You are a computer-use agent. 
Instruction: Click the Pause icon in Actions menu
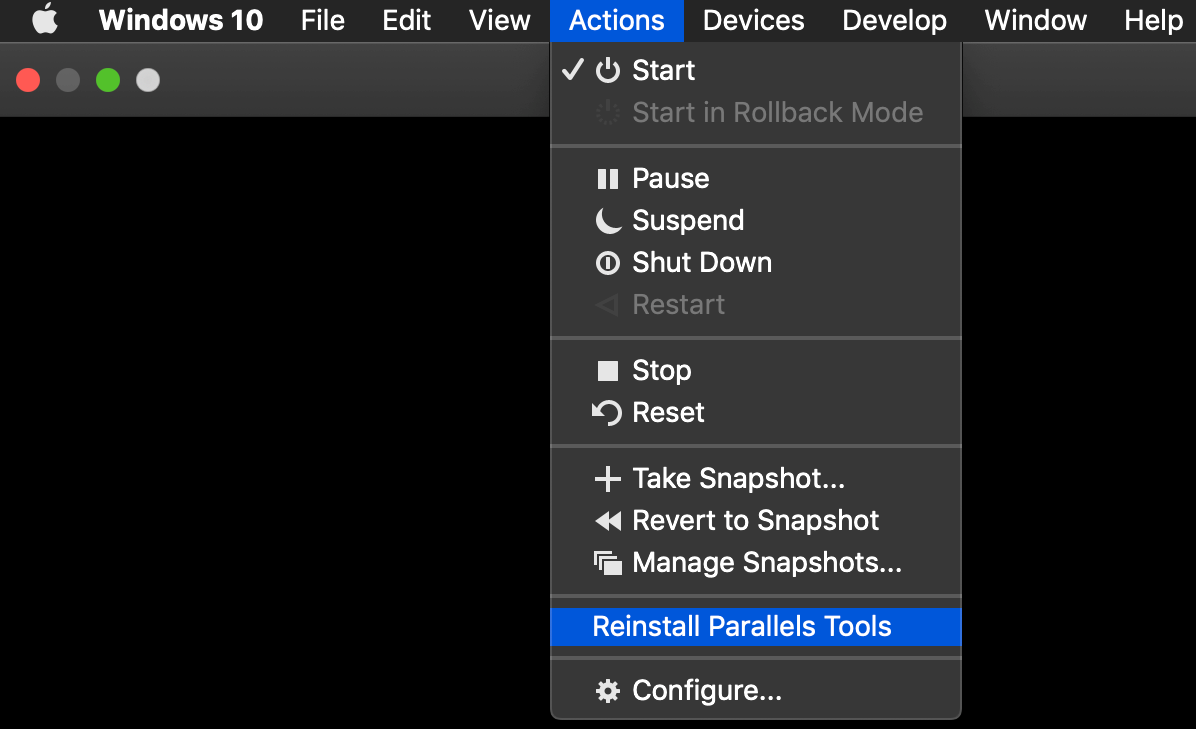[607, 179]
